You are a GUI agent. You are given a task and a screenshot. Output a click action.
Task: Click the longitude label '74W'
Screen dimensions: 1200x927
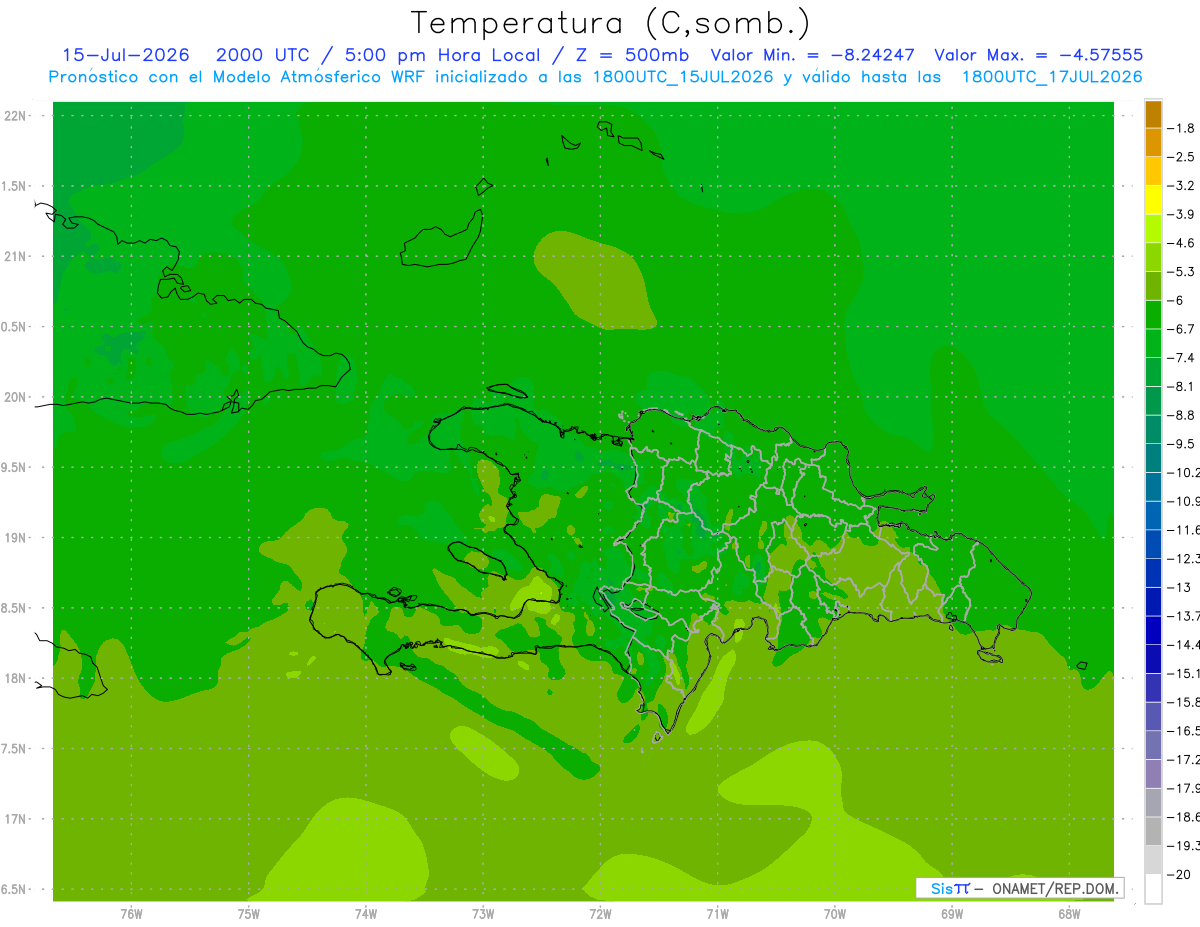pos(366,914)
